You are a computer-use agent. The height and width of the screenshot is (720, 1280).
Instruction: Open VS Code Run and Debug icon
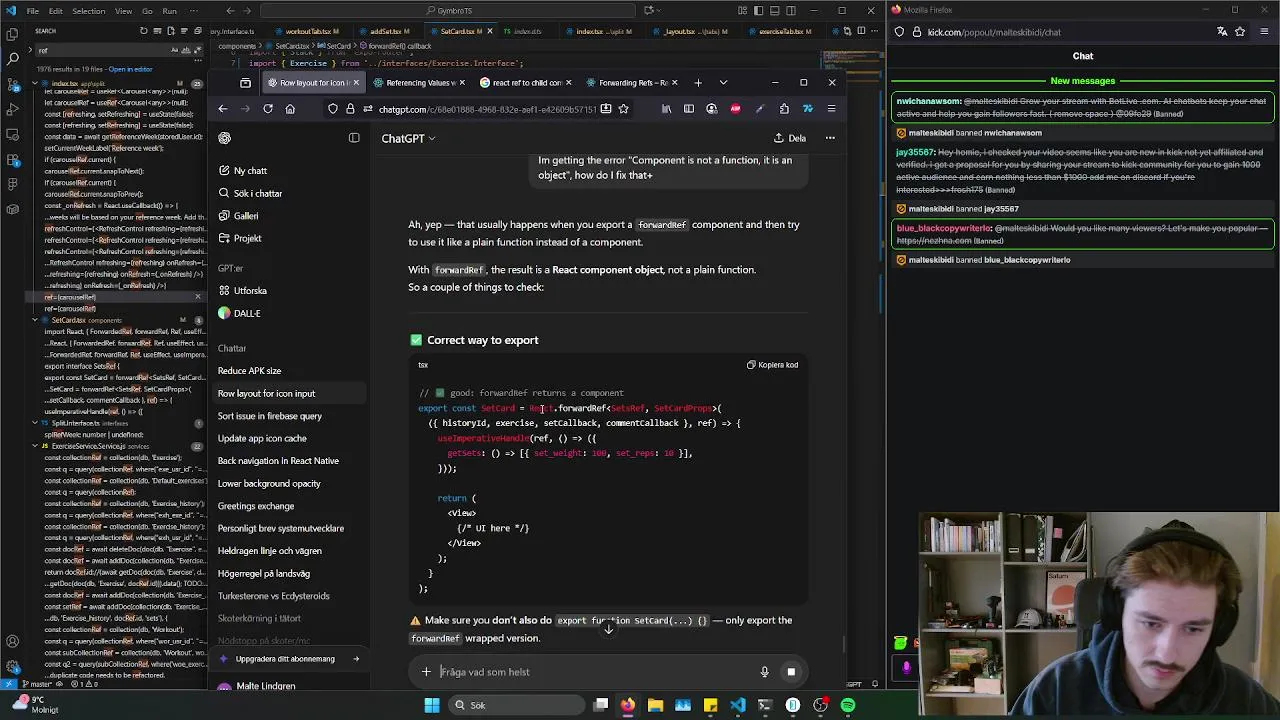pos(12,109)
